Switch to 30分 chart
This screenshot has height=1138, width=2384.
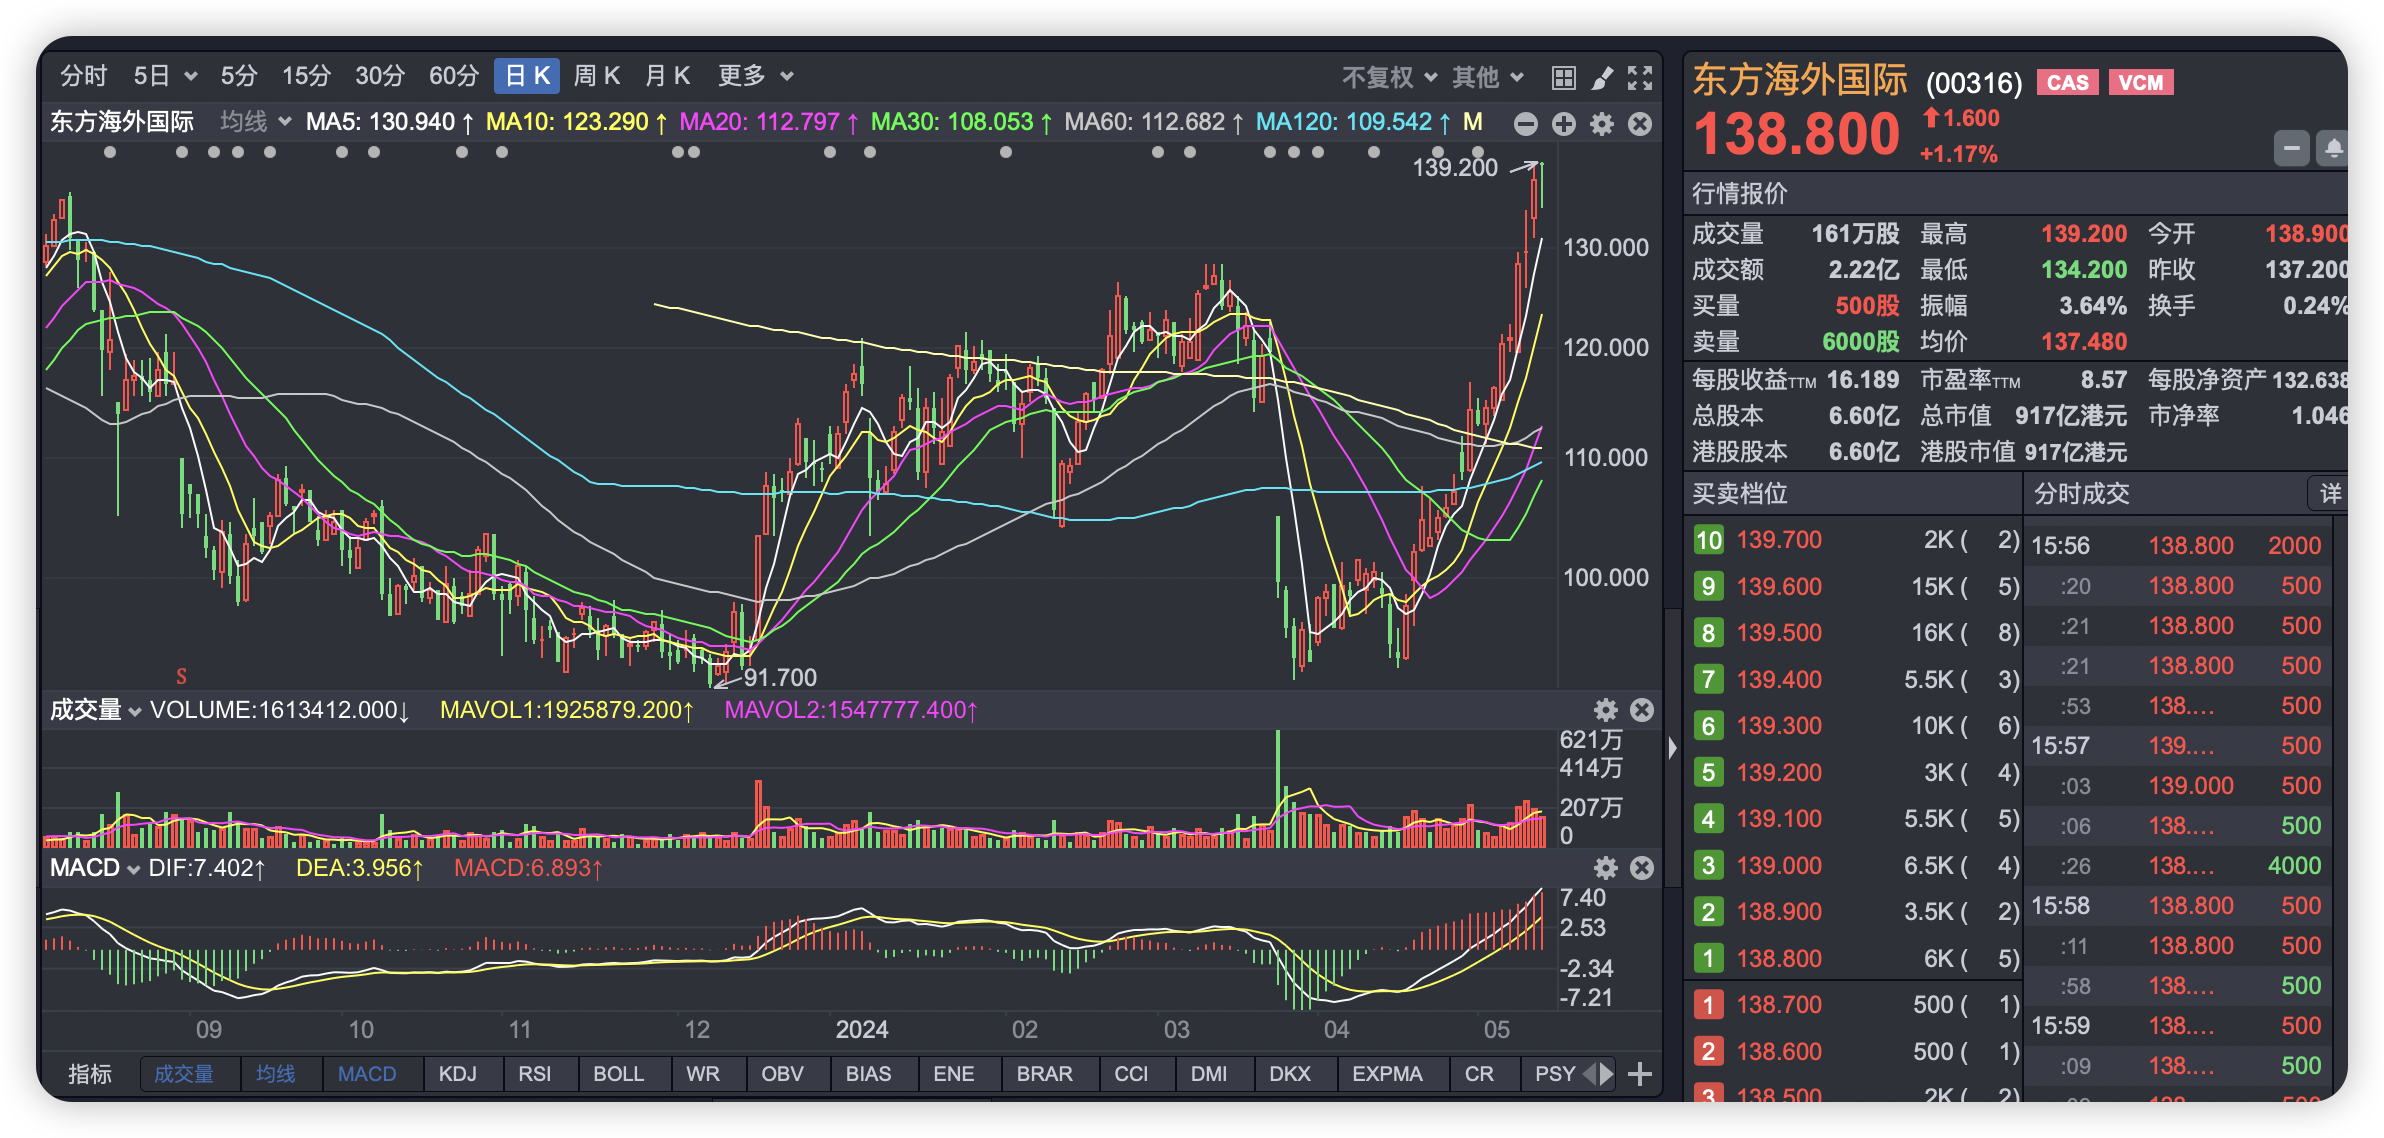[x=380, y=76]
